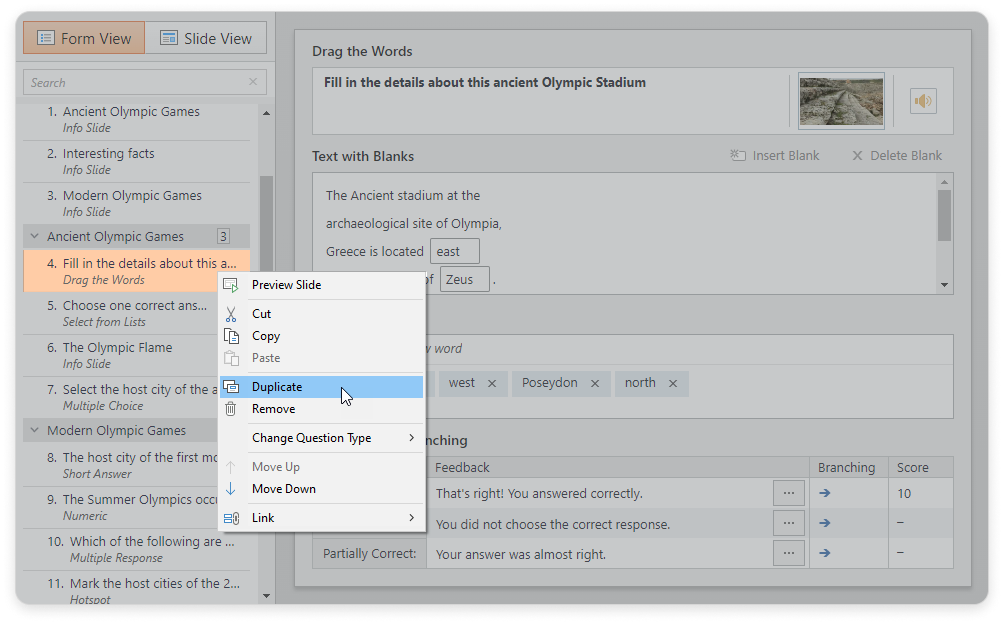Screen dimensions: 1004x624
Task: Select slide 3 Modern Olympic Games Info Slide
Action: click(136, 204)
